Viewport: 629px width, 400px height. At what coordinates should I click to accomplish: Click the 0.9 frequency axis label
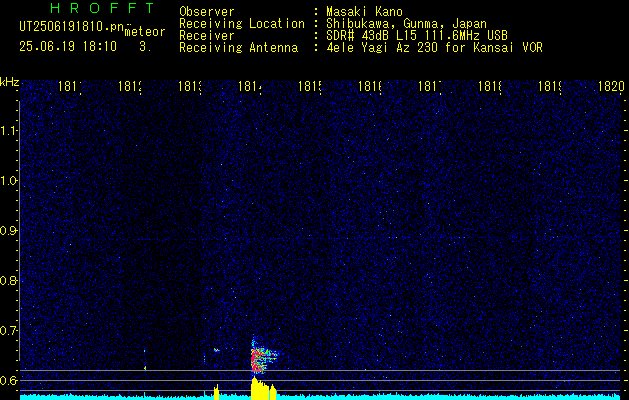8,231
